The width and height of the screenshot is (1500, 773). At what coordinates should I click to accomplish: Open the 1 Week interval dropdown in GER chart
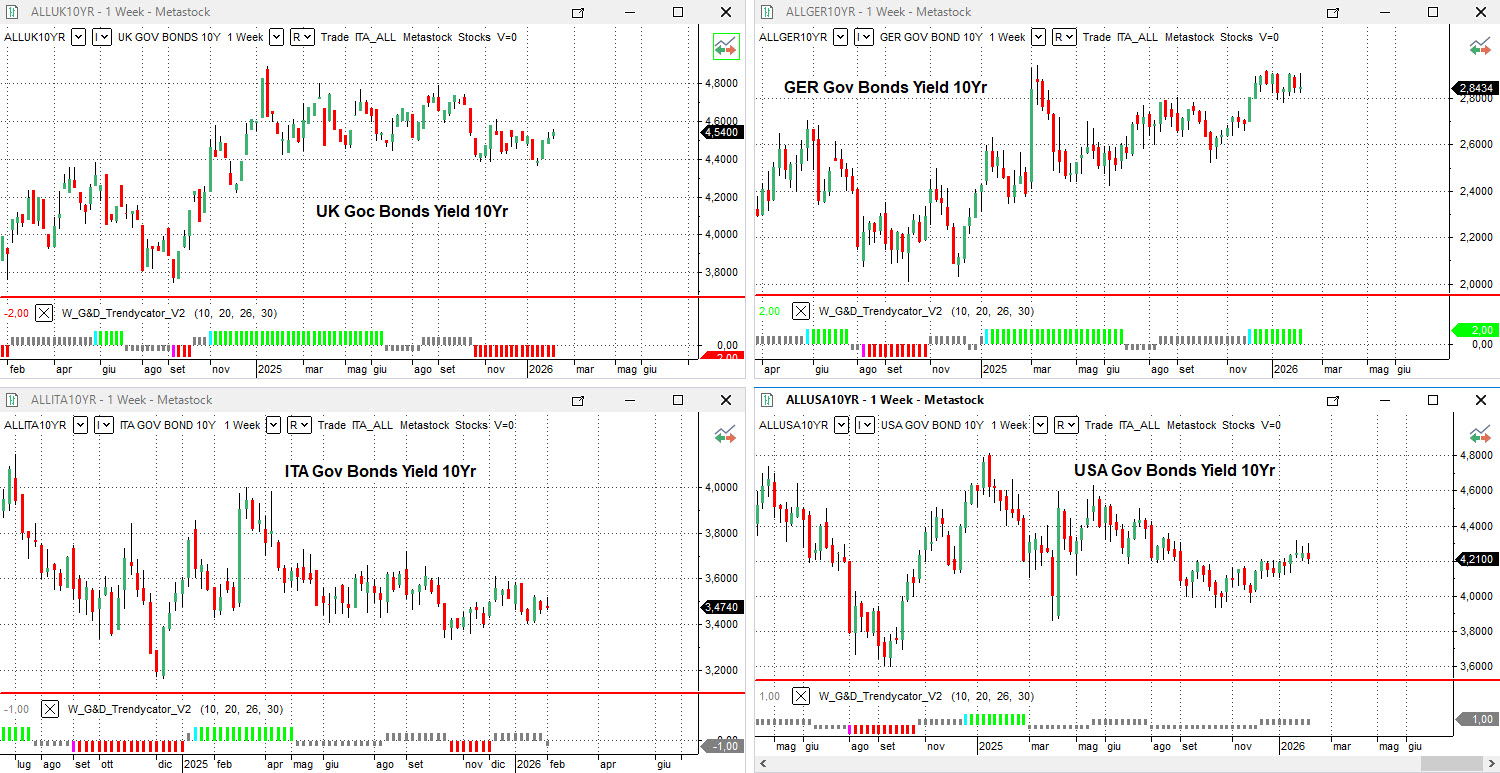pos(1039,37)
